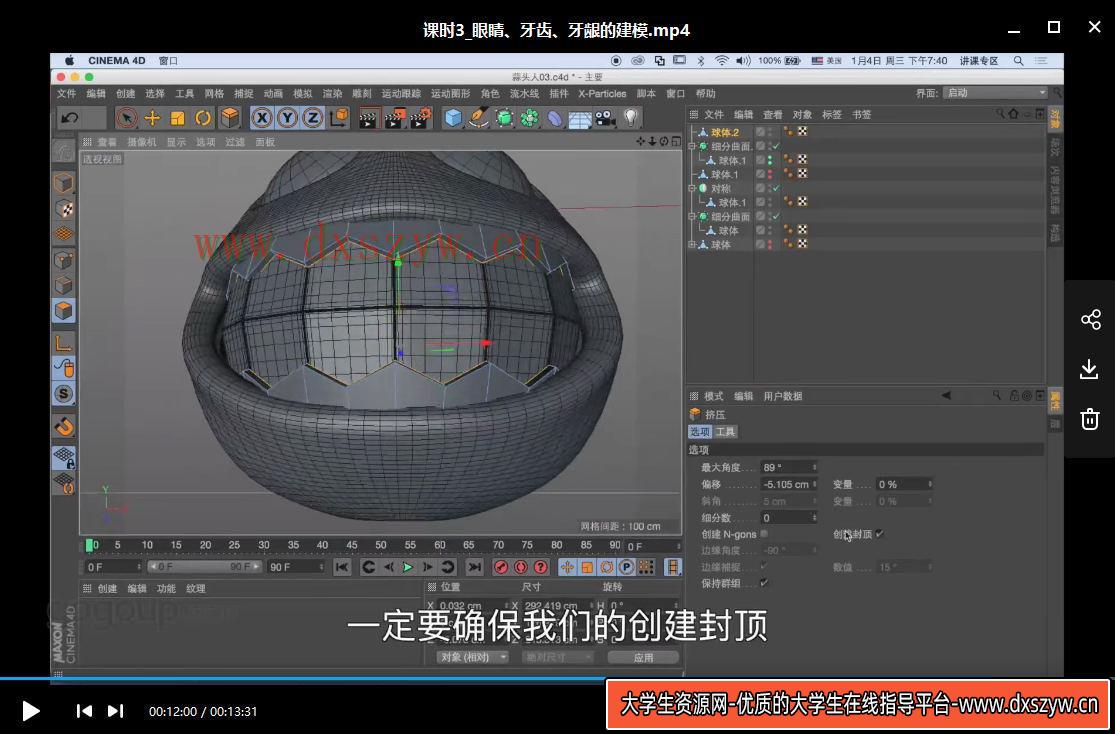Collapse the first 细分曲面 tree node

pyautogui.click(x=692, y=146)
